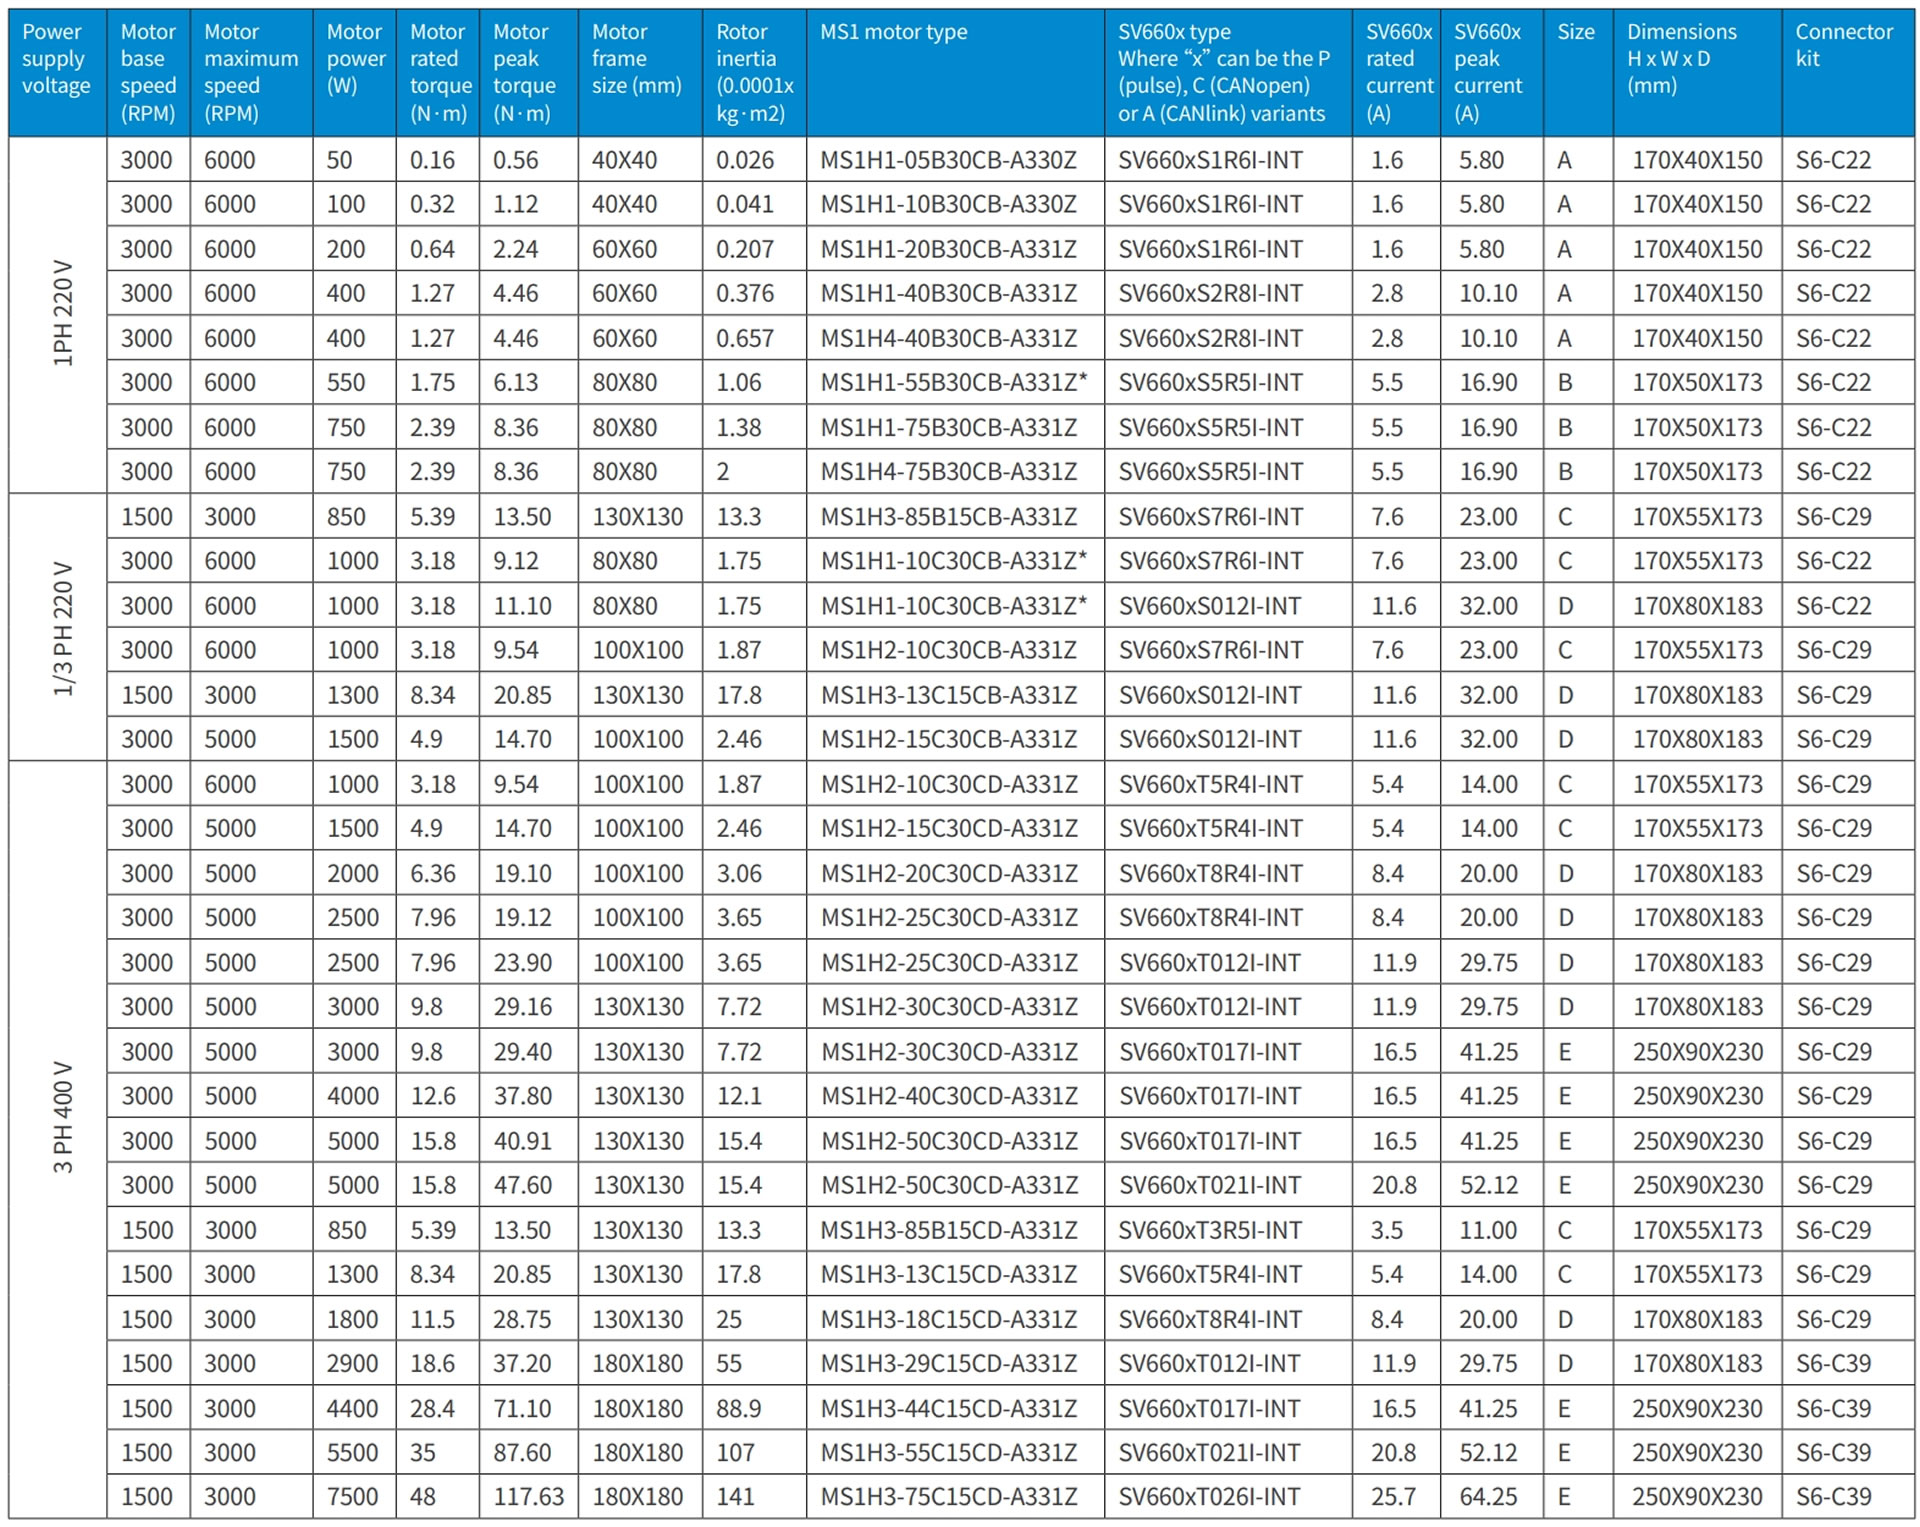Viewport: 1920px width, 1527px height.
Task: Click motor type MS1H3-85B15CB-A331Z
Action: point(948,517)
